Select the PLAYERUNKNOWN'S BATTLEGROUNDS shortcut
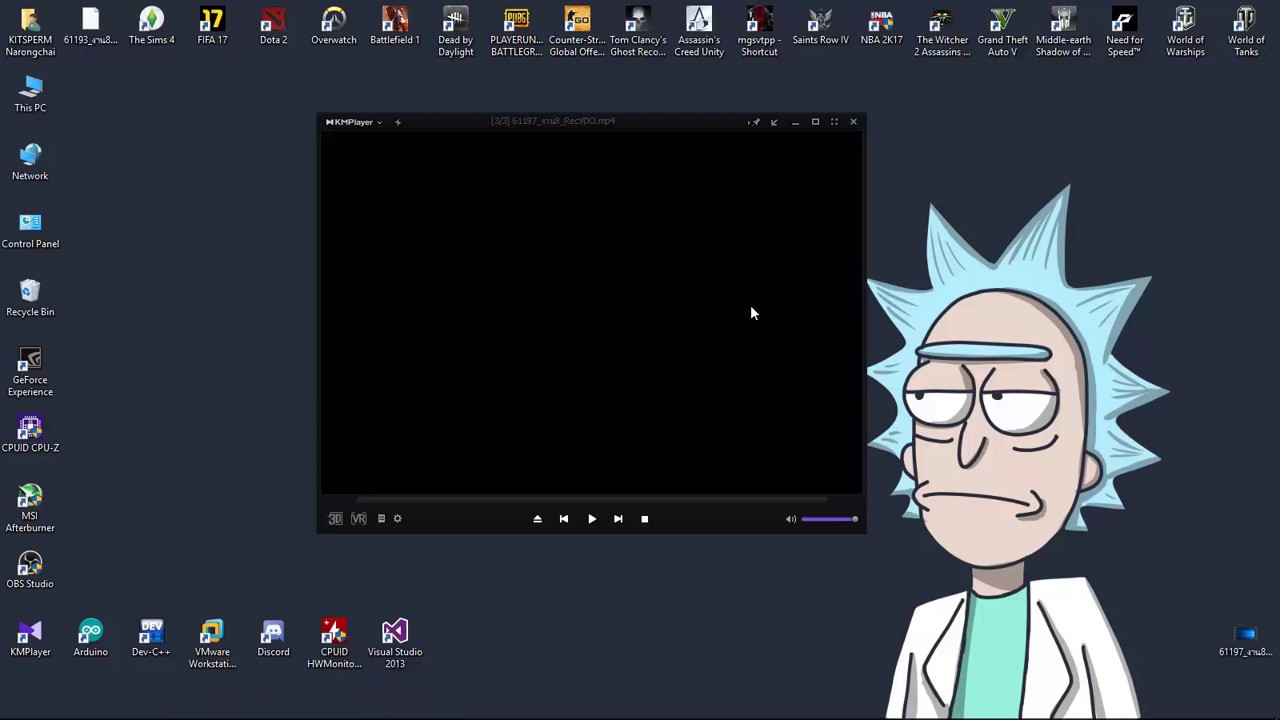This screenshot has width=1280, height=720. pyautogui.click(x=516, y=32)
